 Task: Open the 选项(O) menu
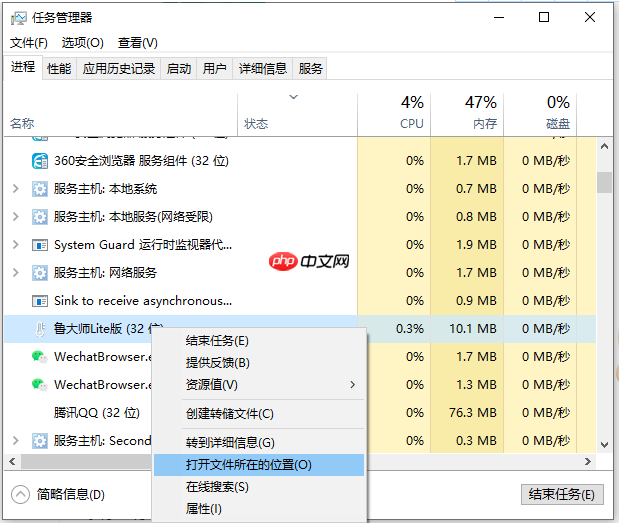click(x=83, y=43)
